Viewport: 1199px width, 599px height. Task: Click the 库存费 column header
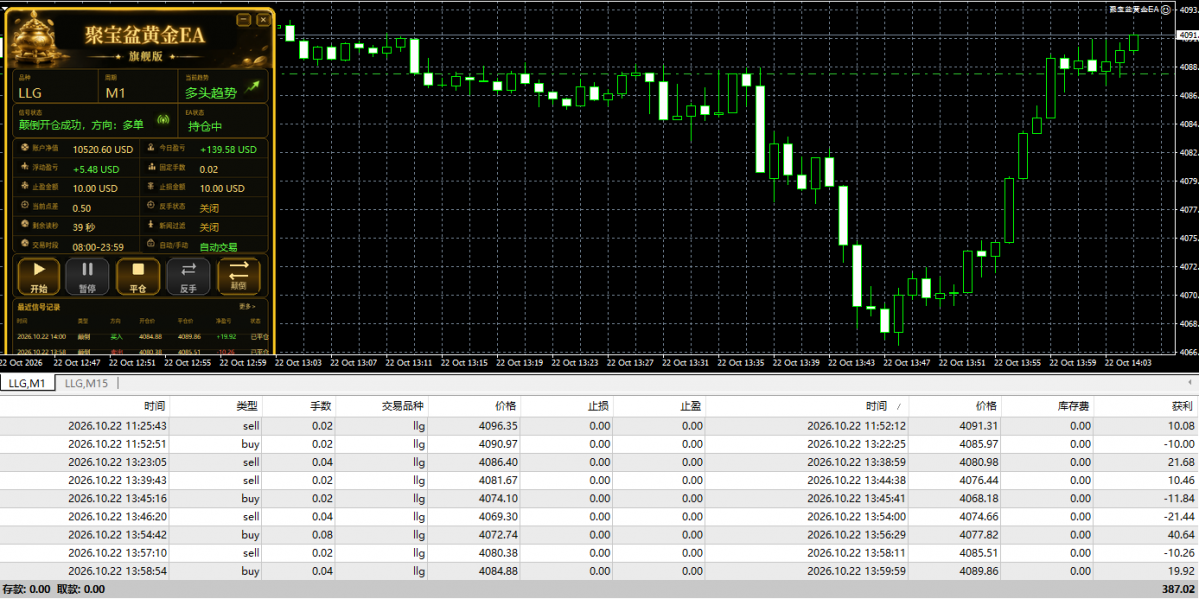pyautogui.click(x=1048, y=406)
